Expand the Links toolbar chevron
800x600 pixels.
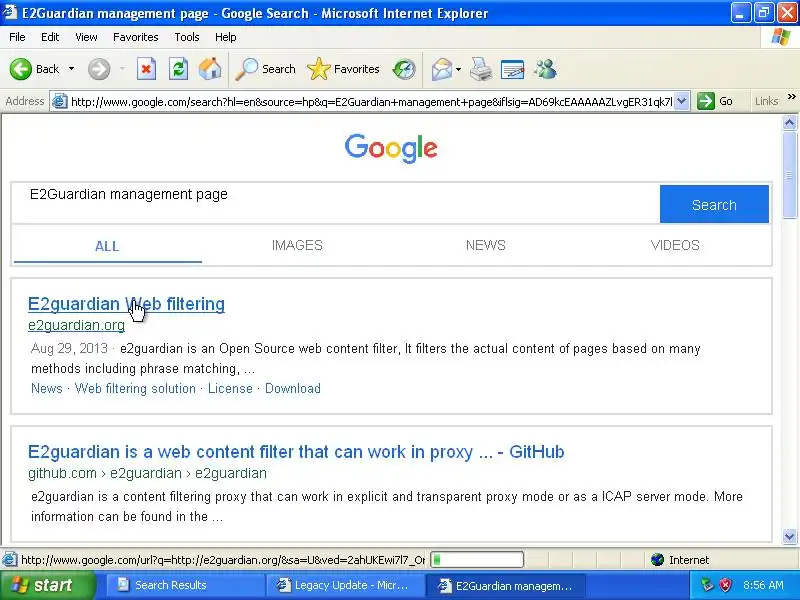791,96
